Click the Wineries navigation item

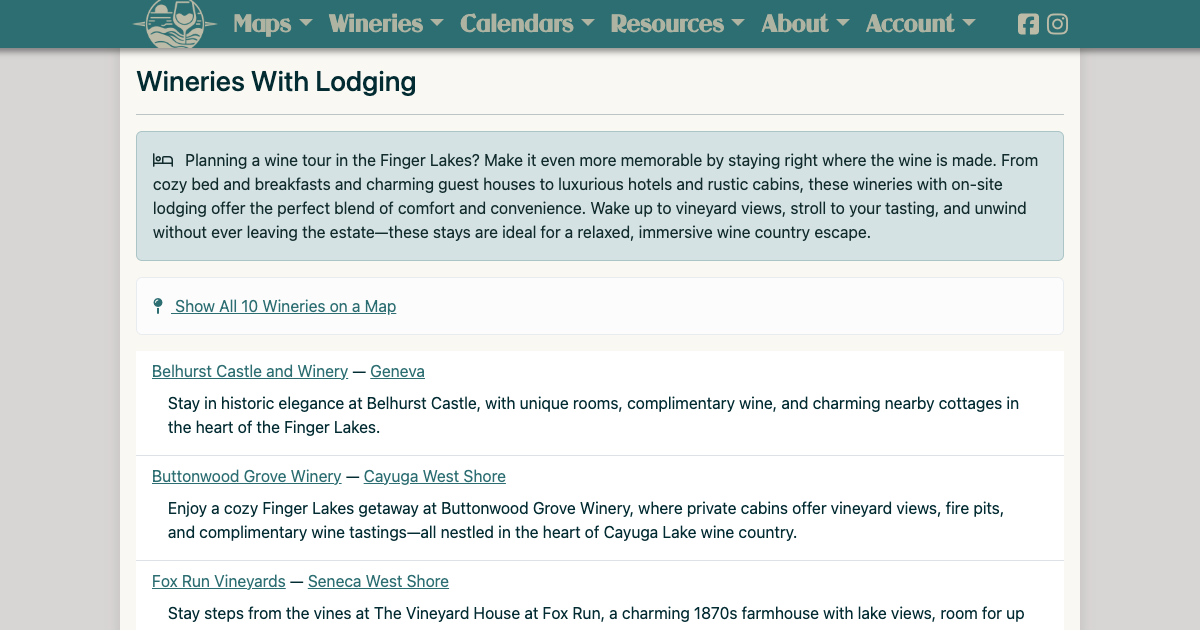click(x=375, y=23)
